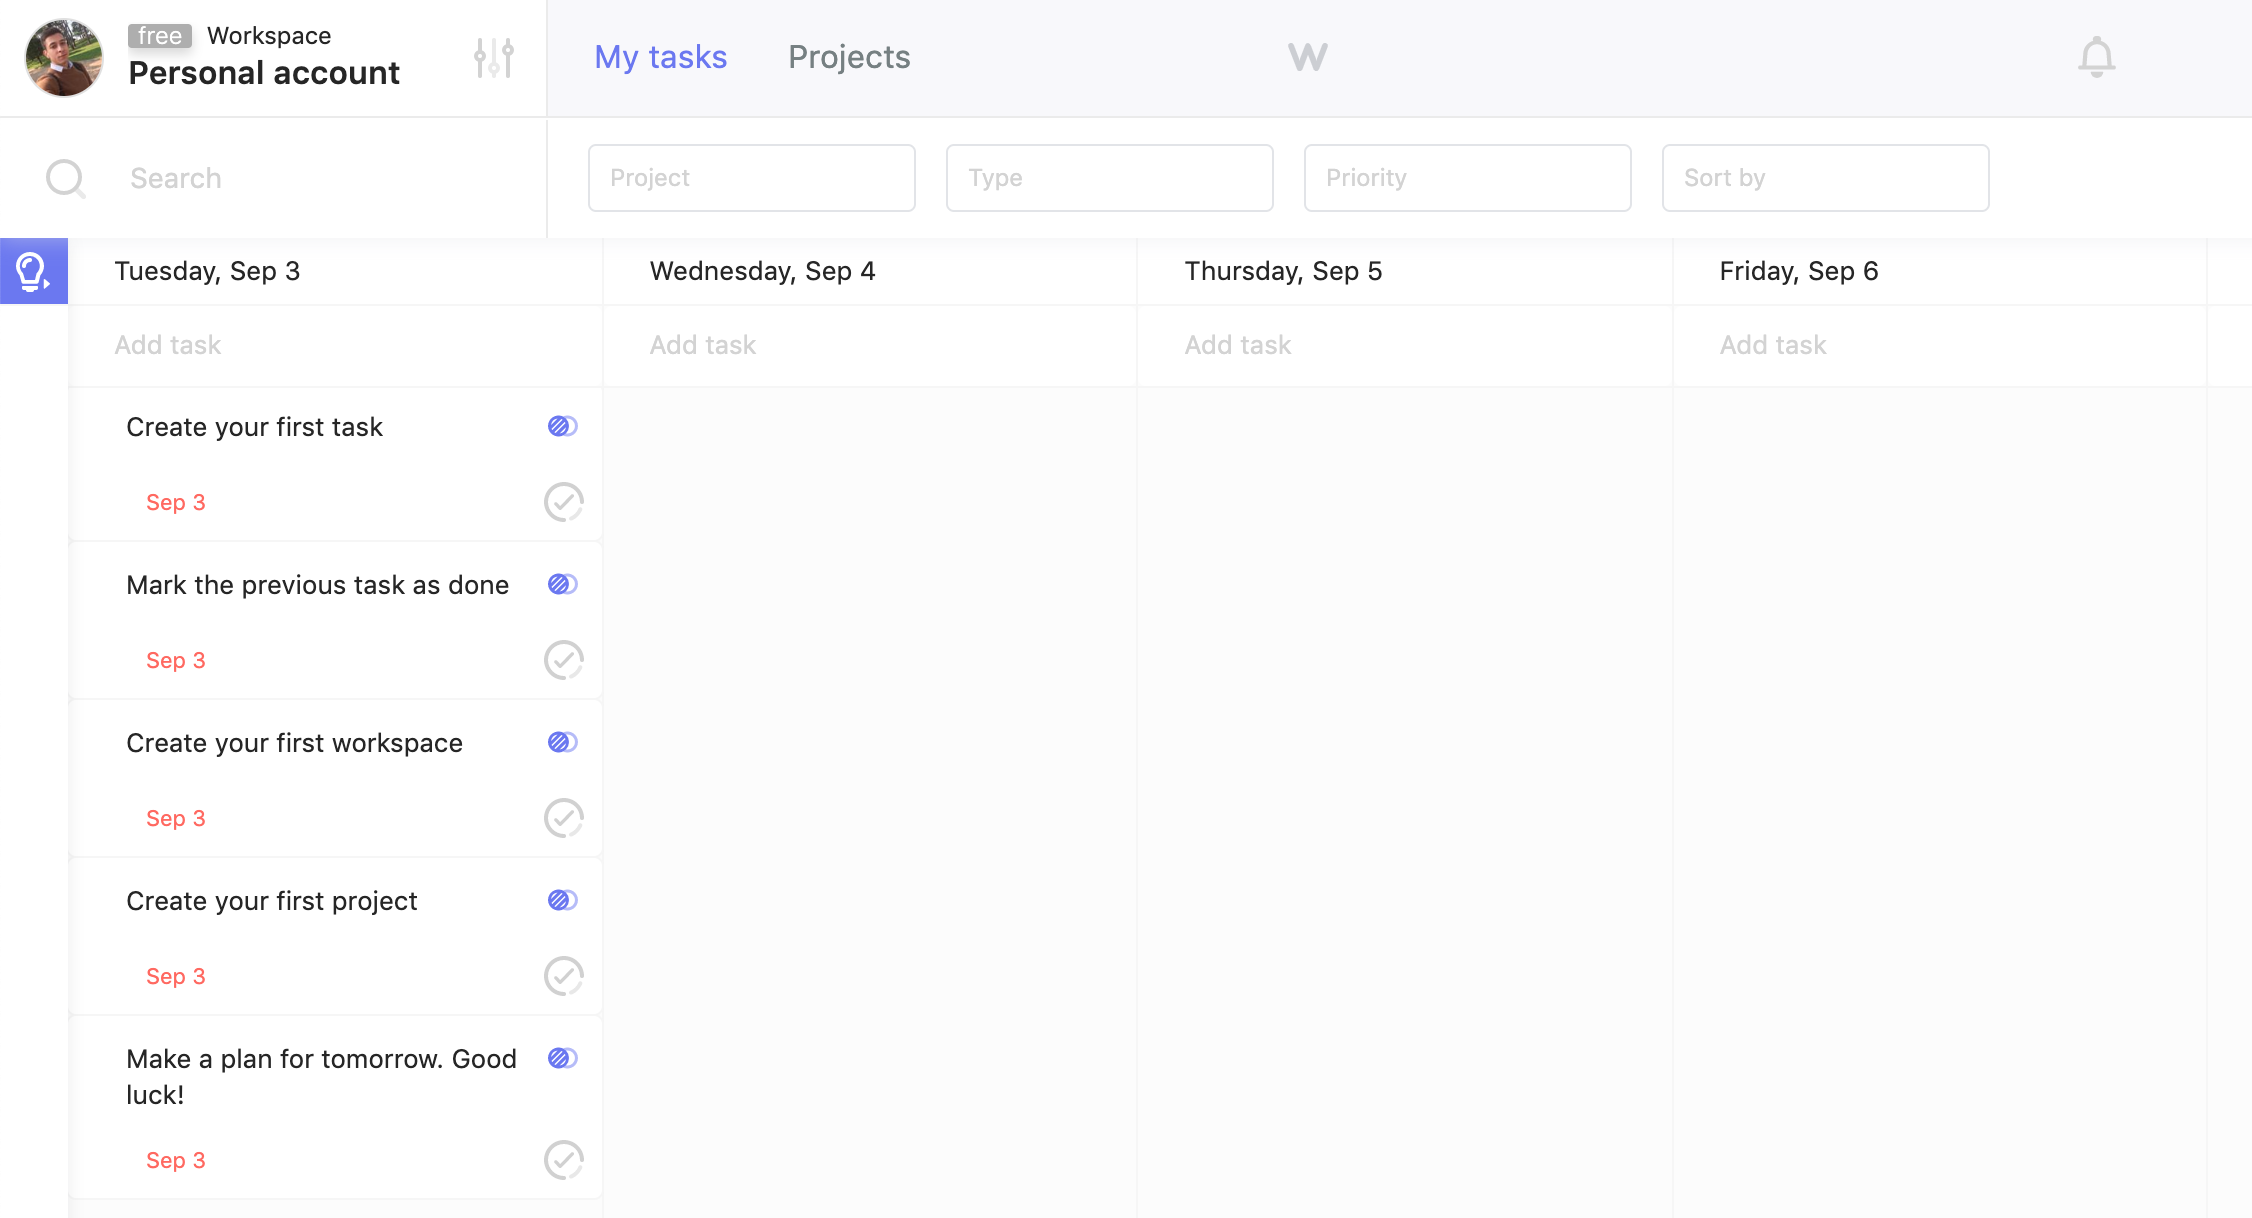Open the Project filter dropdown
The height and width of the screenshot is (1218, 2252).
[751, 178]
